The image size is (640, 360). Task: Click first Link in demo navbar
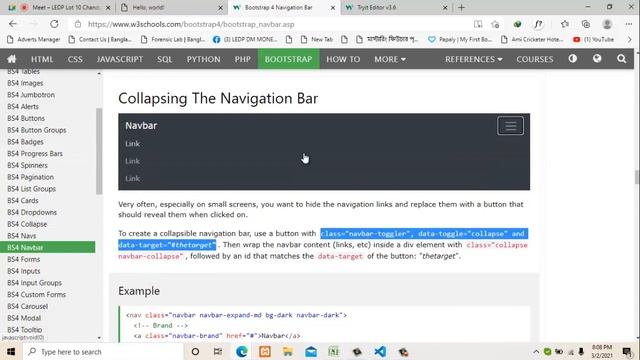tap(132, 144)
